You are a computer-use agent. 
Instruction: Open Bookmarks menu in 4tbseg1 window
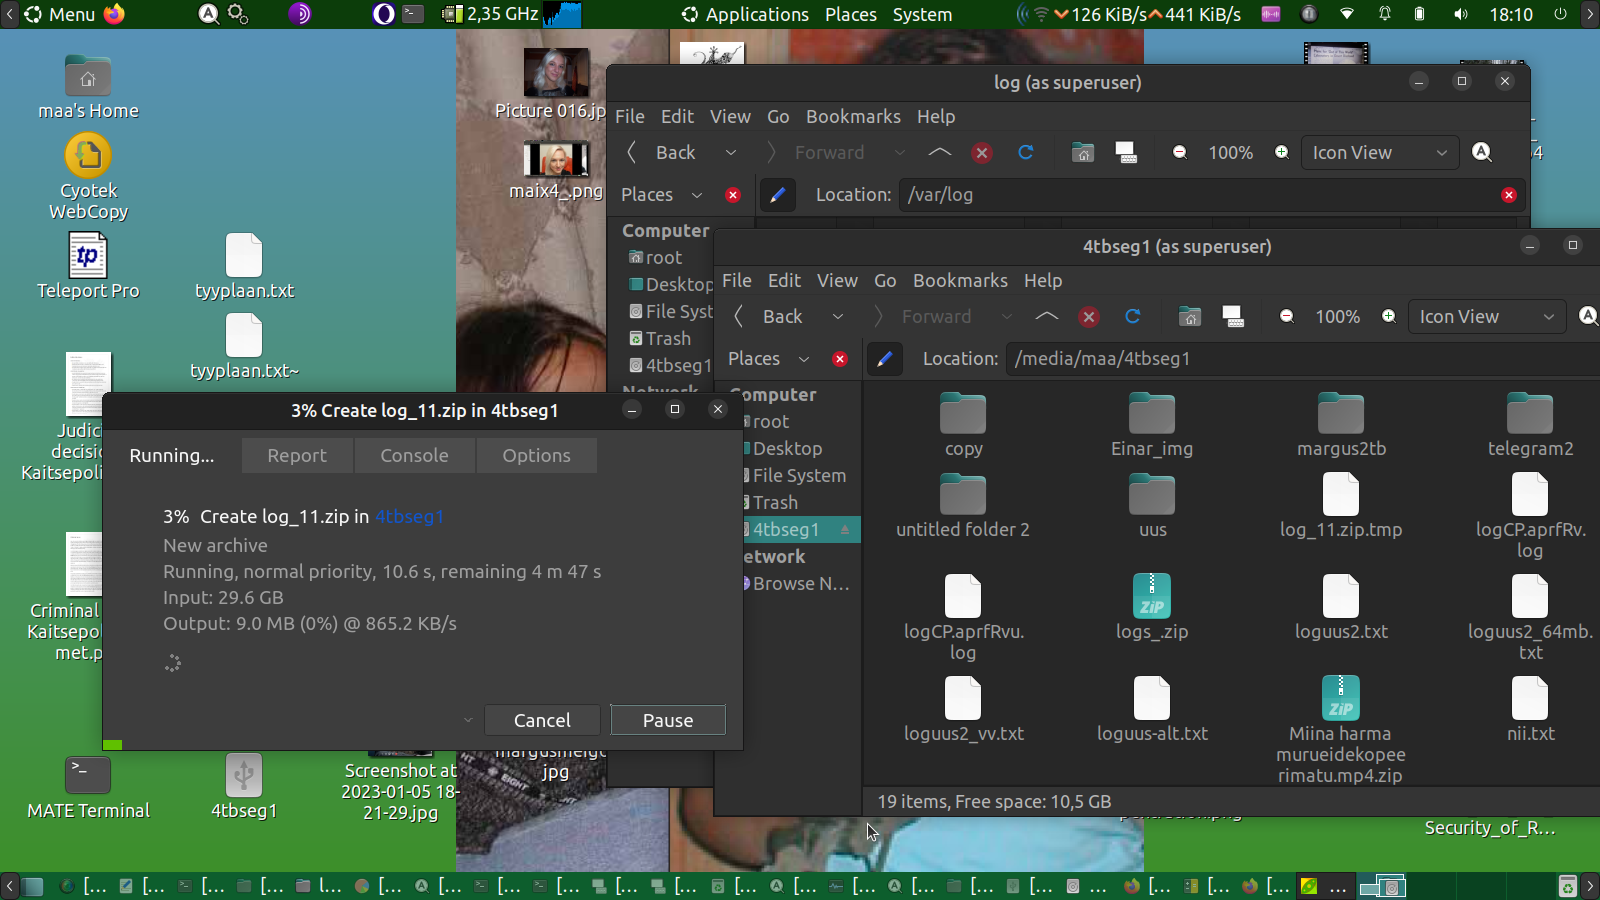960,281
